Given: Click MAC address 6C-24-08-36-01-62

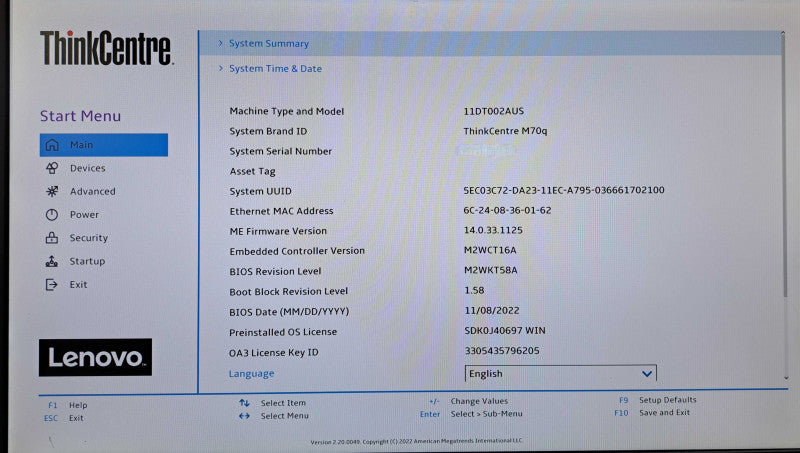Looking at the screenshot, I should (x=507, y=210).
